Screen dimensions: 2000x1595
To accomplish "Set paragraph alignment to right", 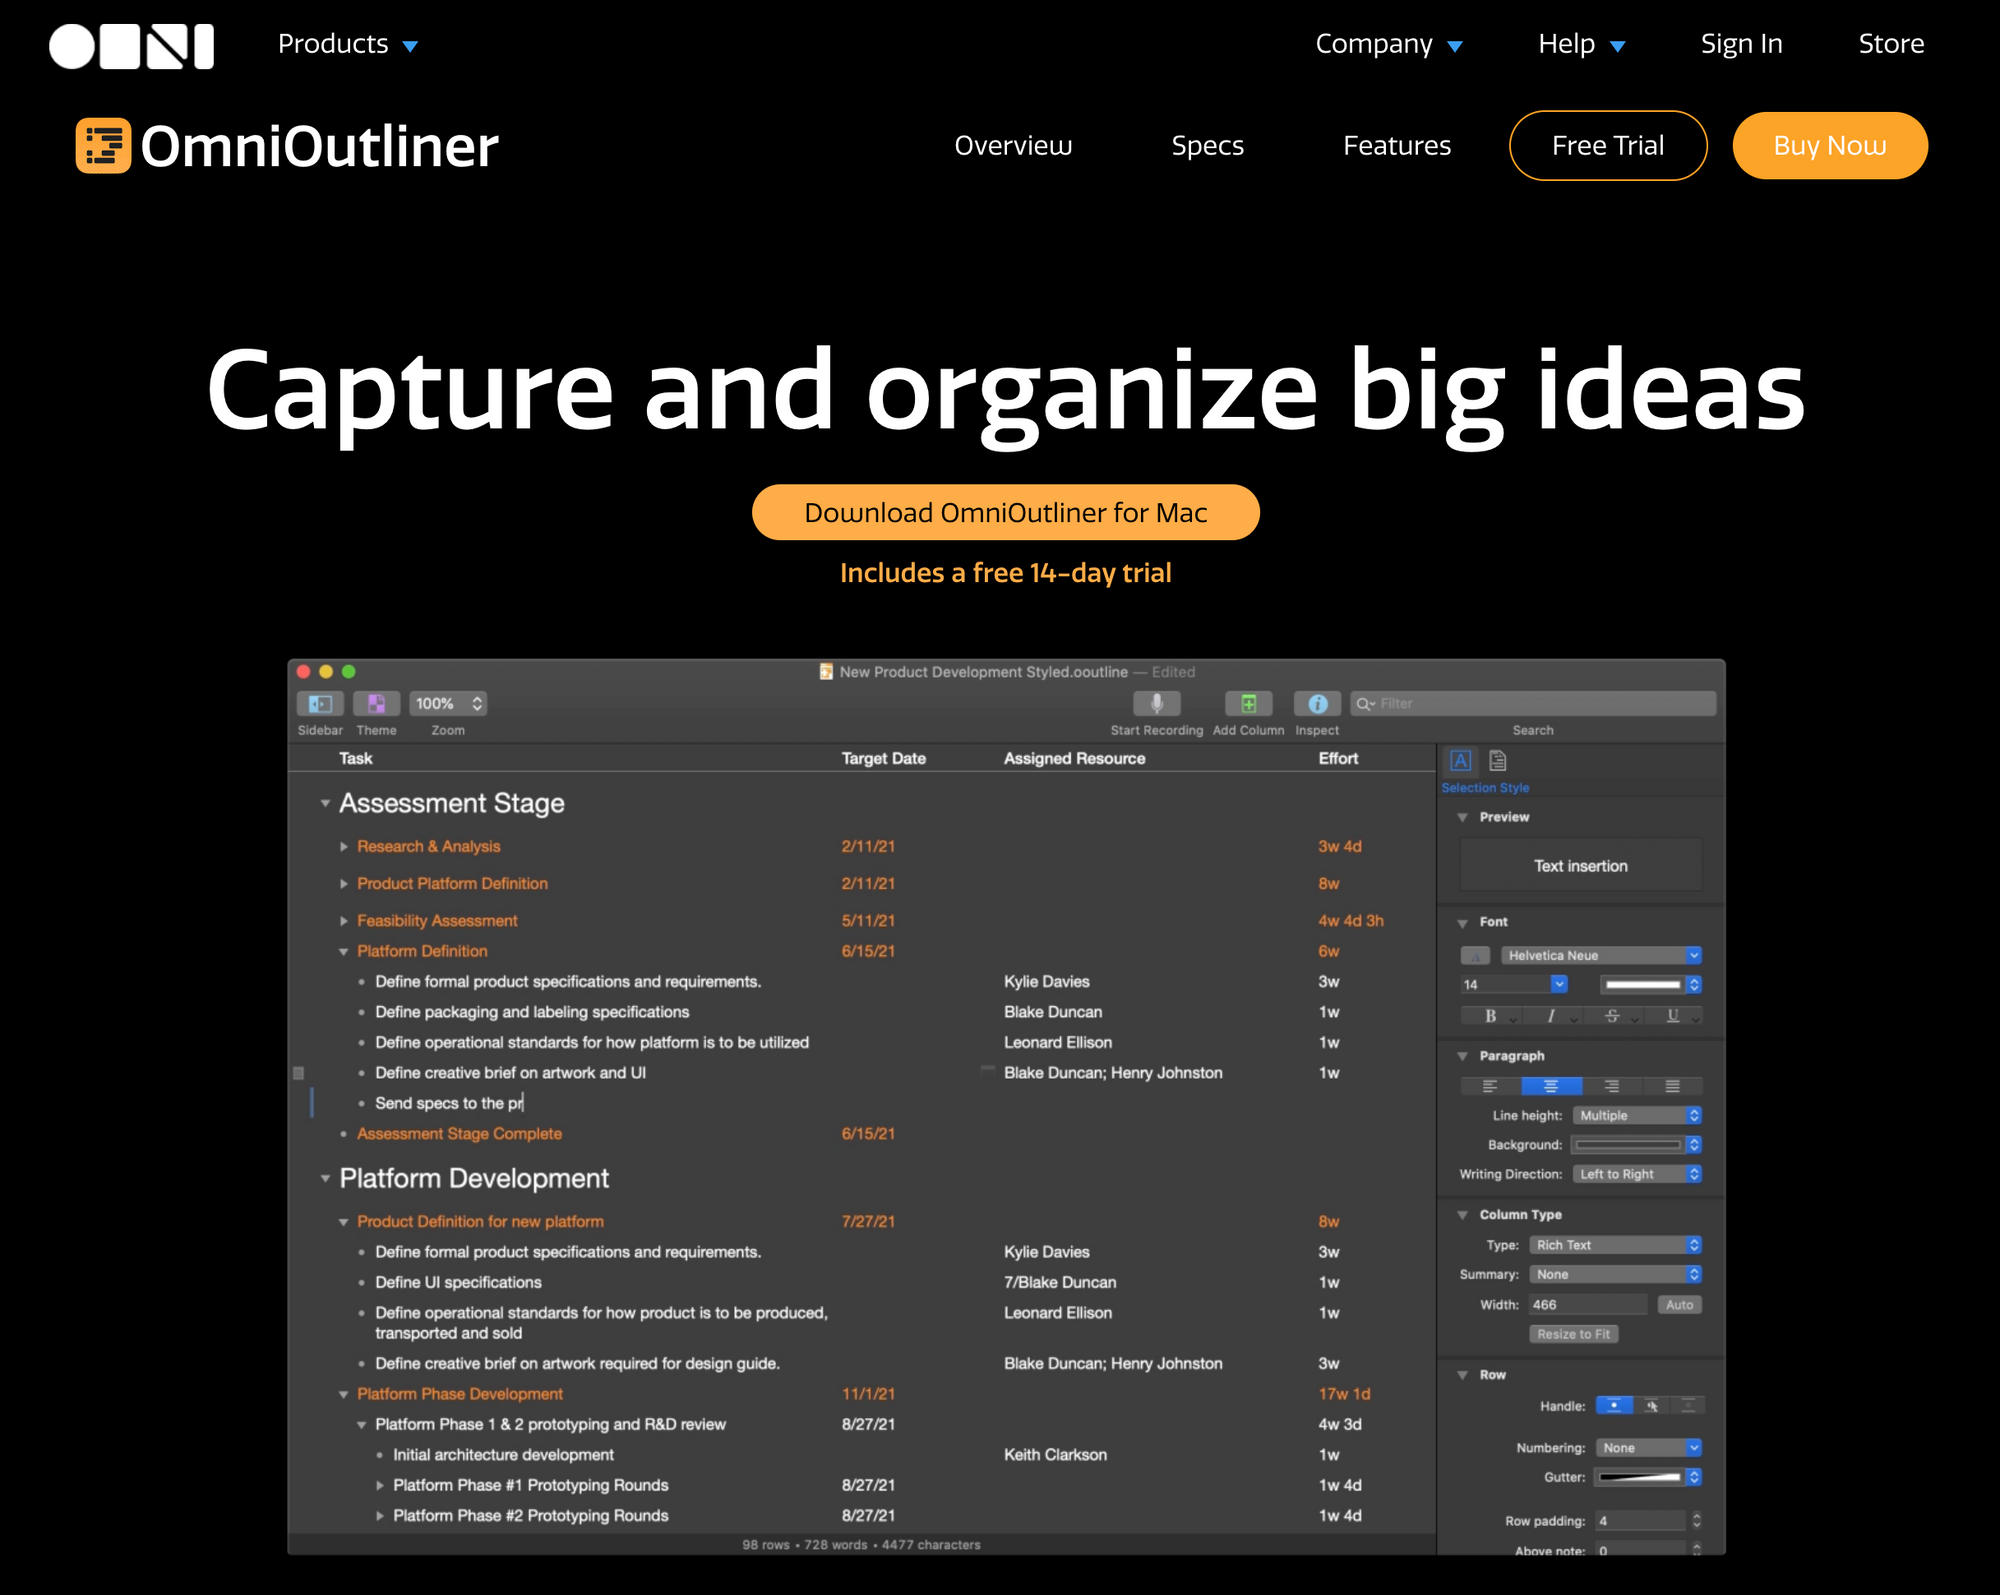I will [x=1612, y=1086].
